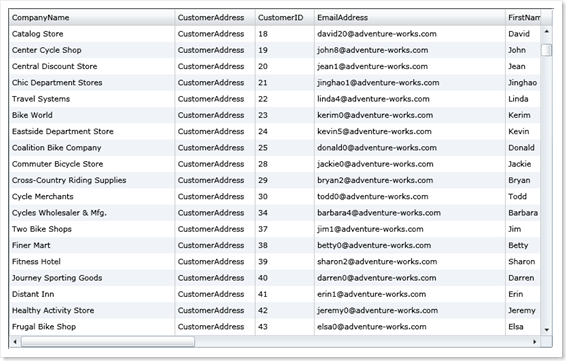Click the horizontal scrollbar left arrow
This screenshot has height=361, width=566.
(x=15, y=342)
